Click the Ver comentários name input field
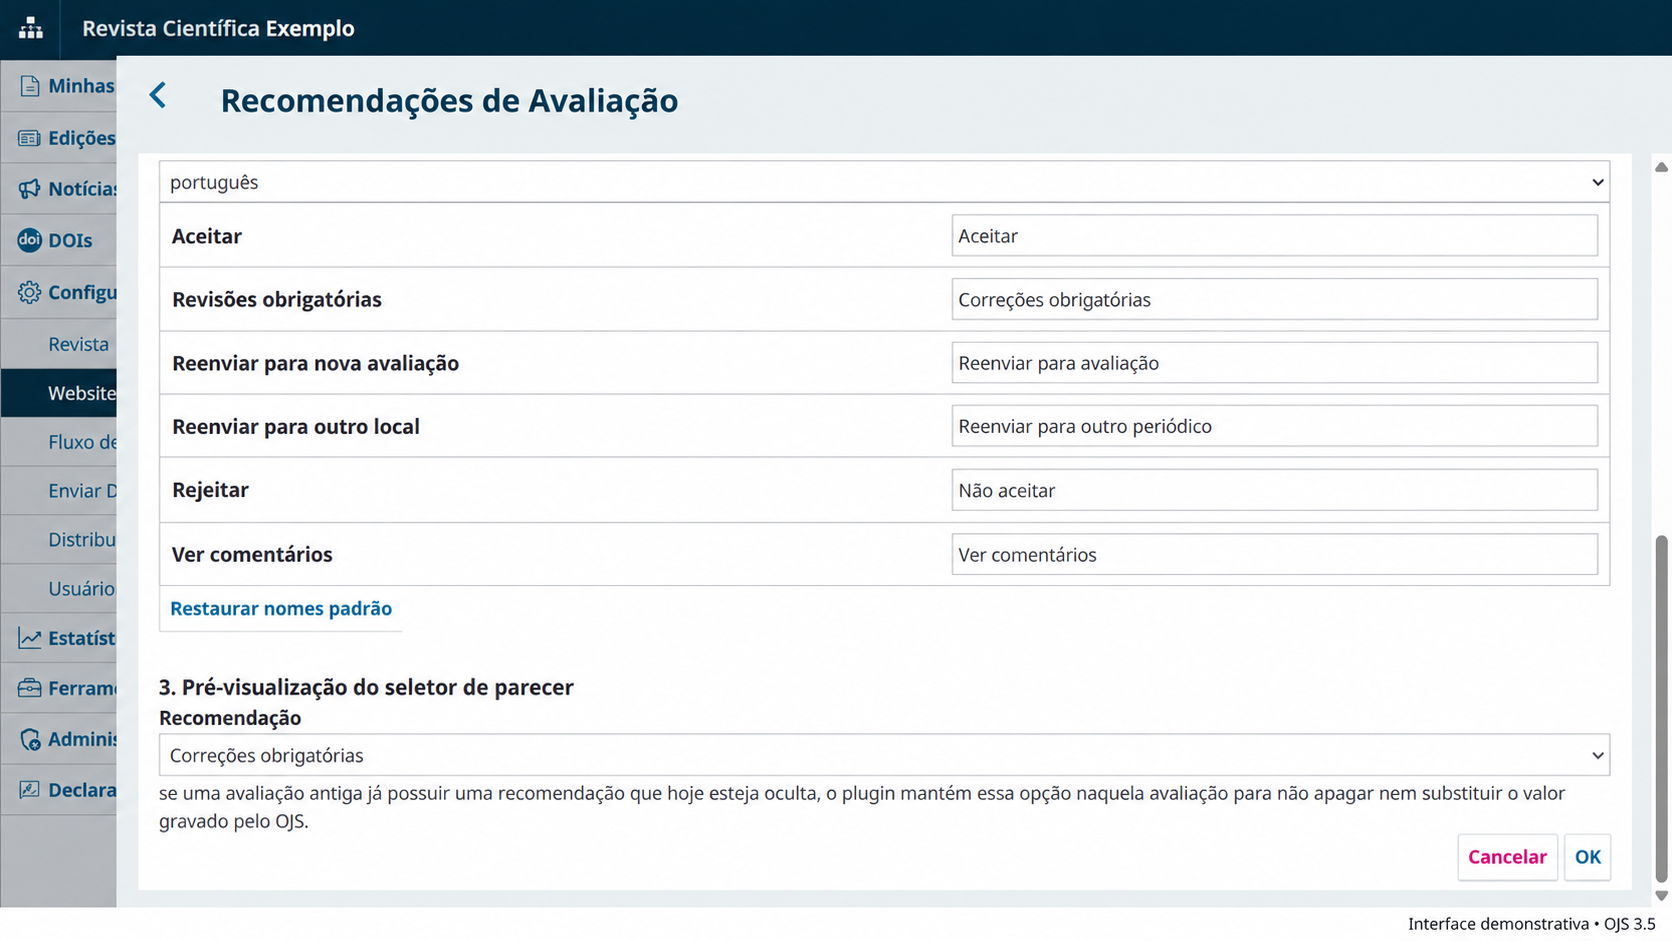This screenshot has height=941, width=1672. 1274,554
